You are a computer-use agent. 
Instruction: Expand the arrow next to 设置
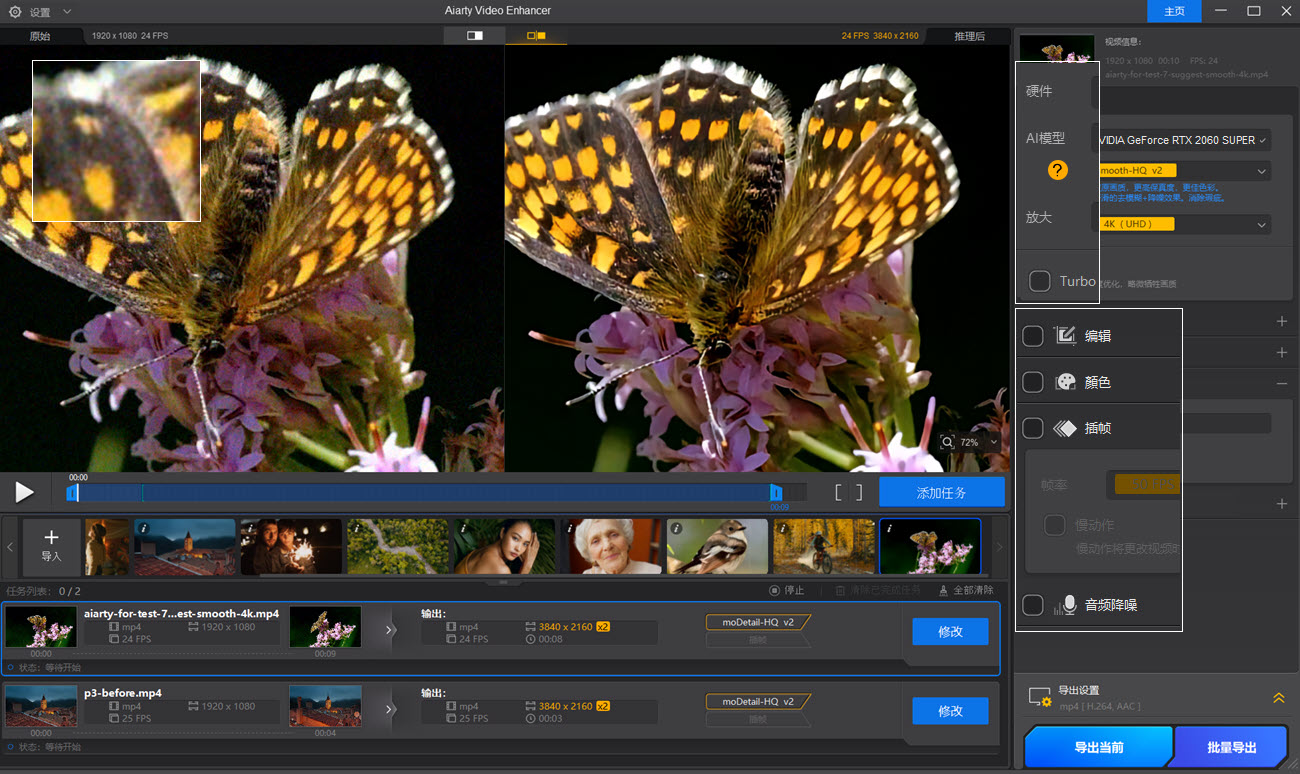[67, 12]
